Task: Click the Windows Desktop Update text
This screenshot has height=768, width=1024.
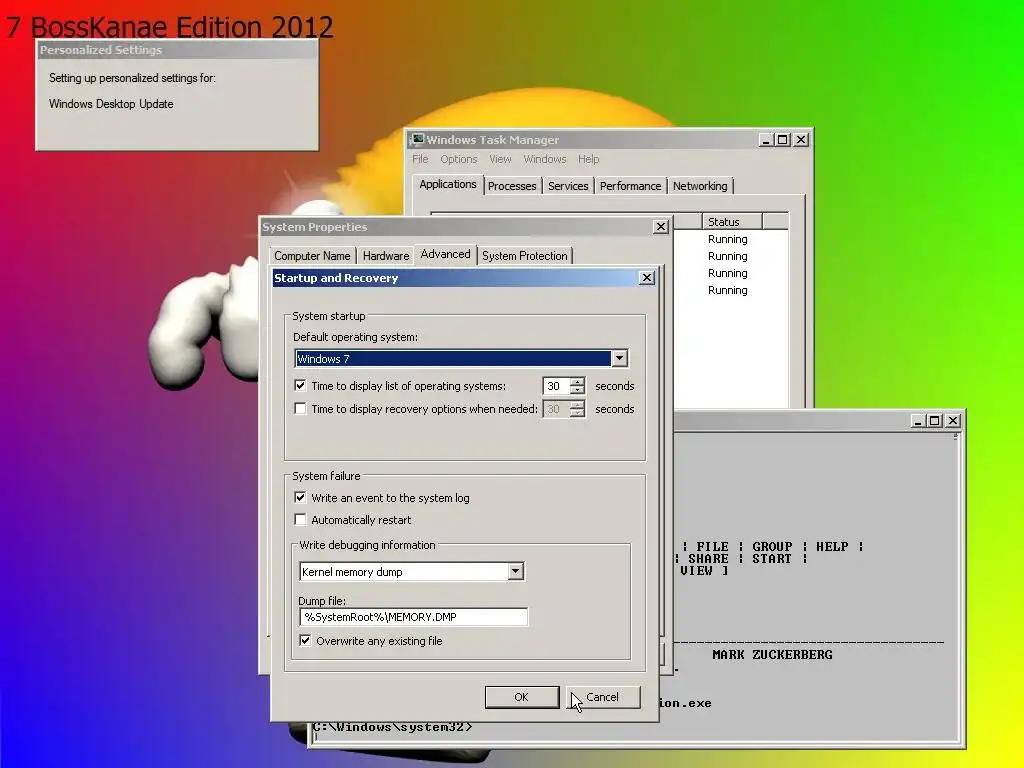Action: pos(111,104)
